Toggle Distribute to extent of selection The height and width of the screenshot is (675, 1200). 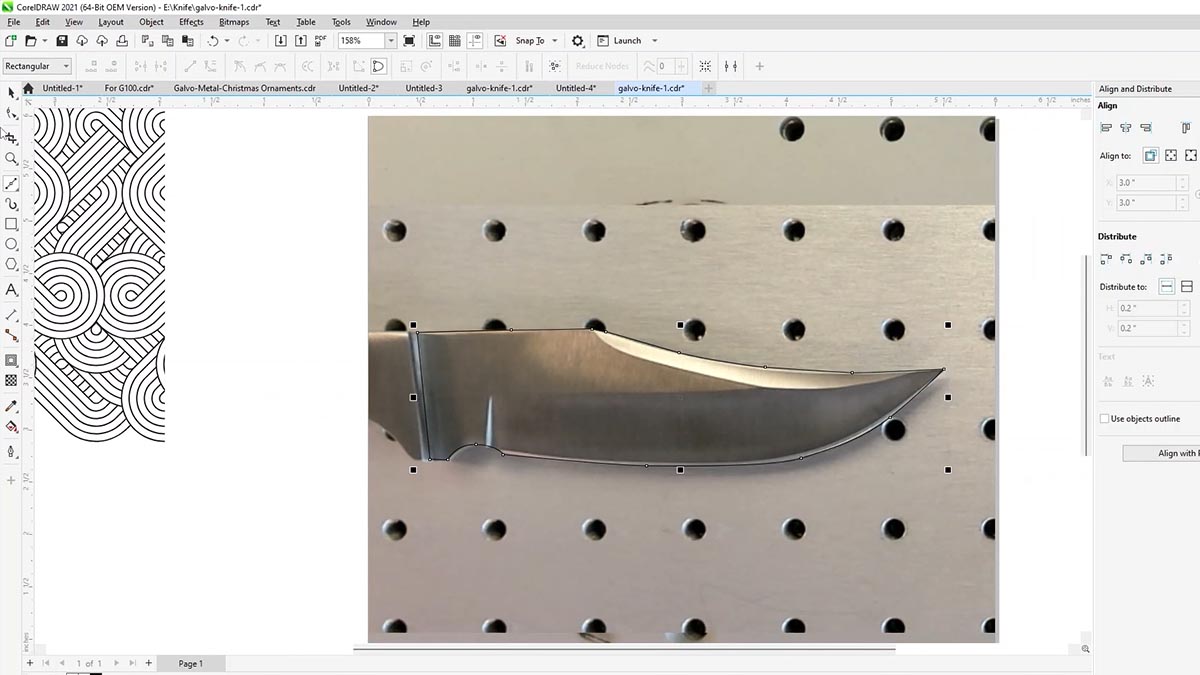[x=1166, y=287]
